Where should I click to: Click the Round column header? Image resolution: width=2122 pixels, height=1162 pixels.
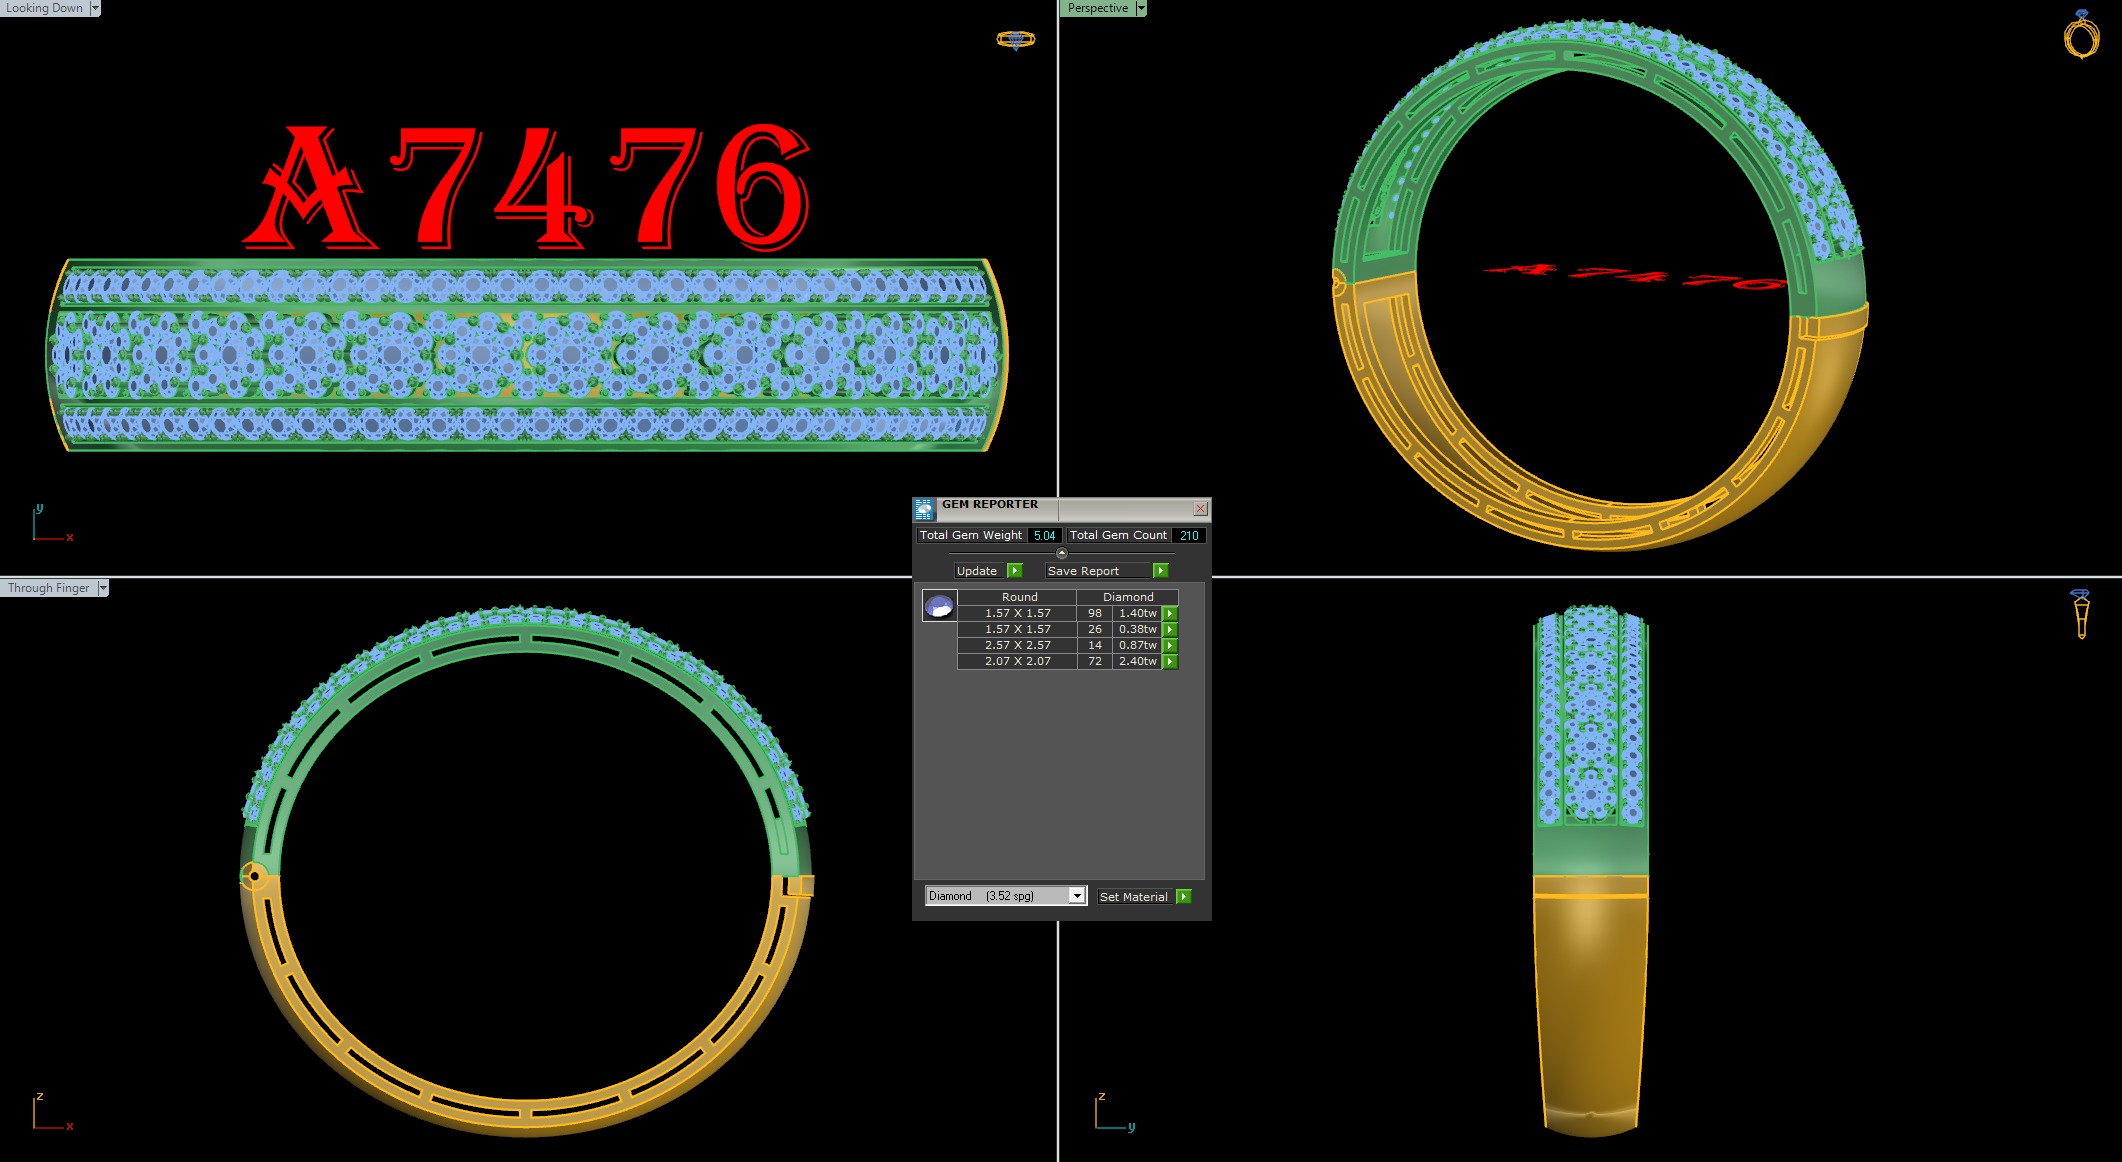click(x=1018, y=597)
